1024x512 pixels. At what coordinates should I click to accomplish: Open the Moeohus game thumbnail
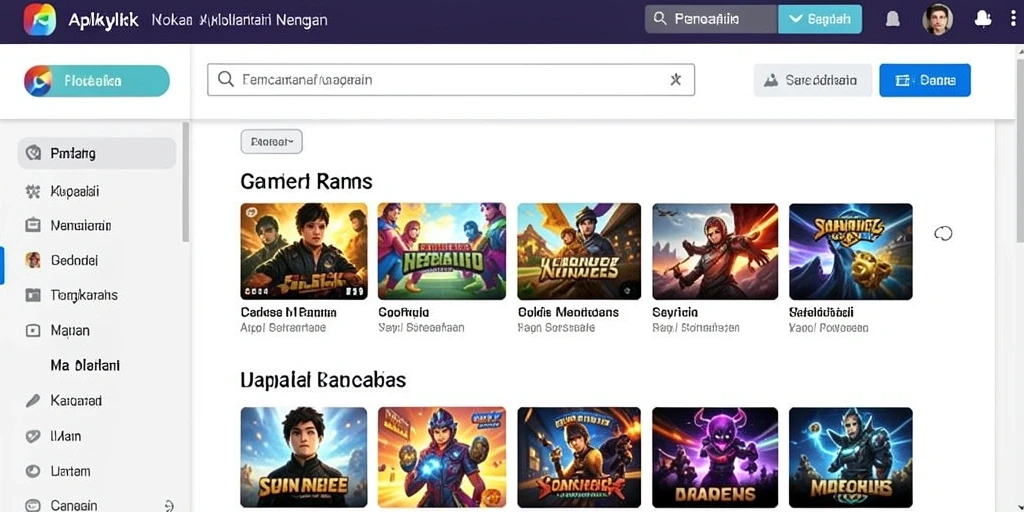click(850, 457)
